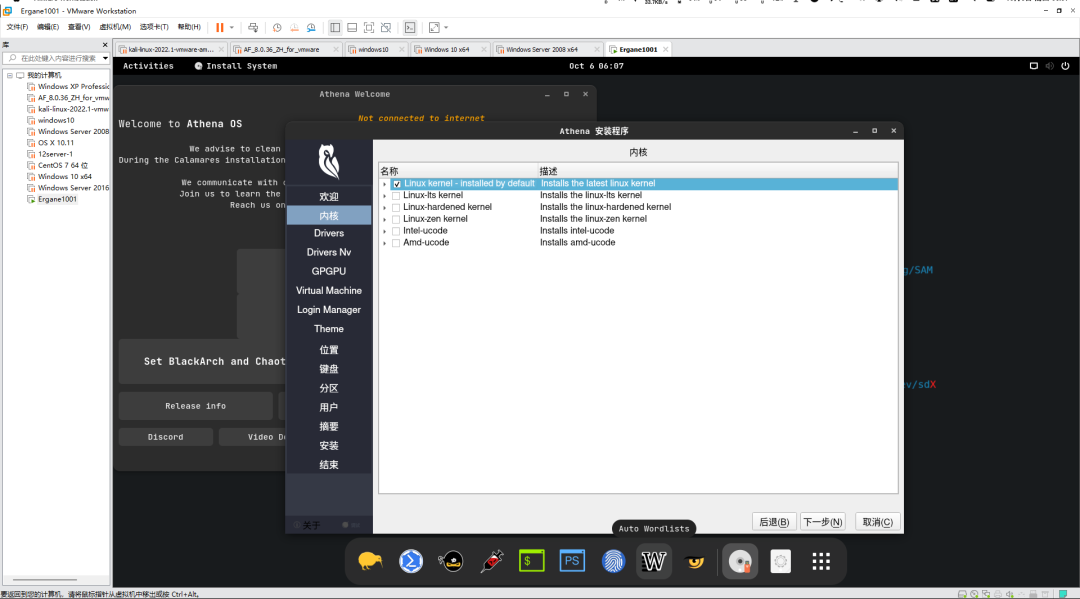Expand the Linux kernel default row arrow
Image resolution: width=1080 pixels, height=599 pixels.
coord(385,184)
